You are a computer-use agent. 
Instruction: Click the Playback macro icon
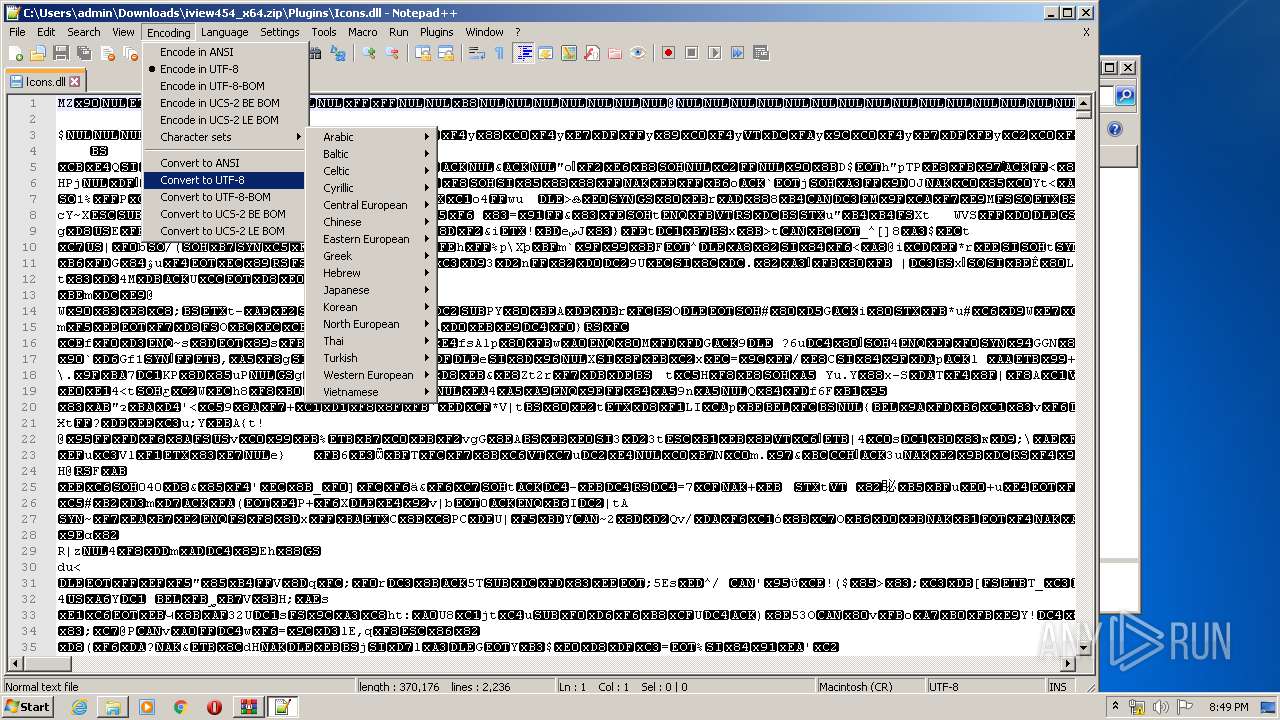coord(714,53)
